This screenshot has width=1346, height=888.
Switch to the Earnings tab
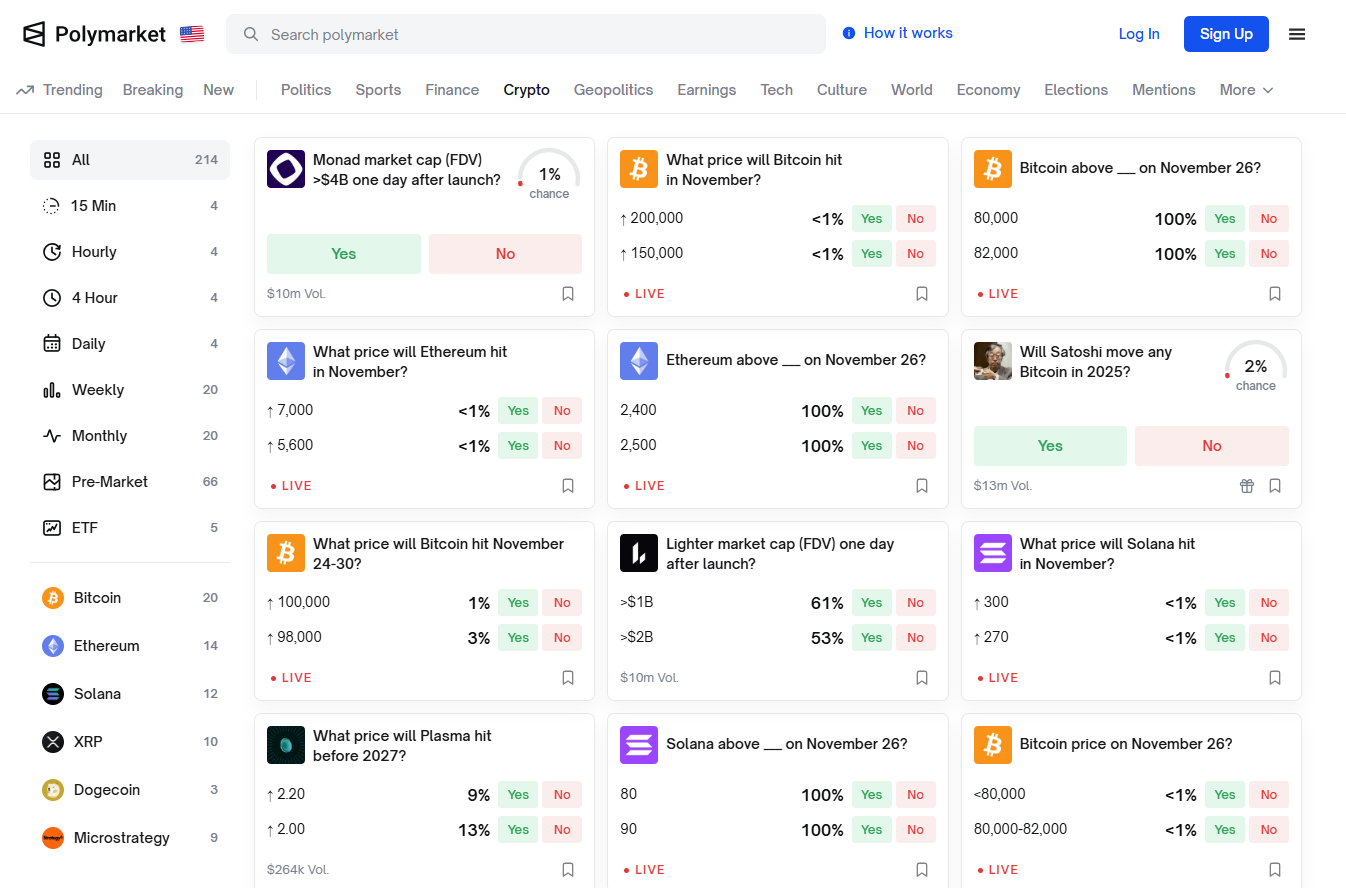(x=706, y=90)
